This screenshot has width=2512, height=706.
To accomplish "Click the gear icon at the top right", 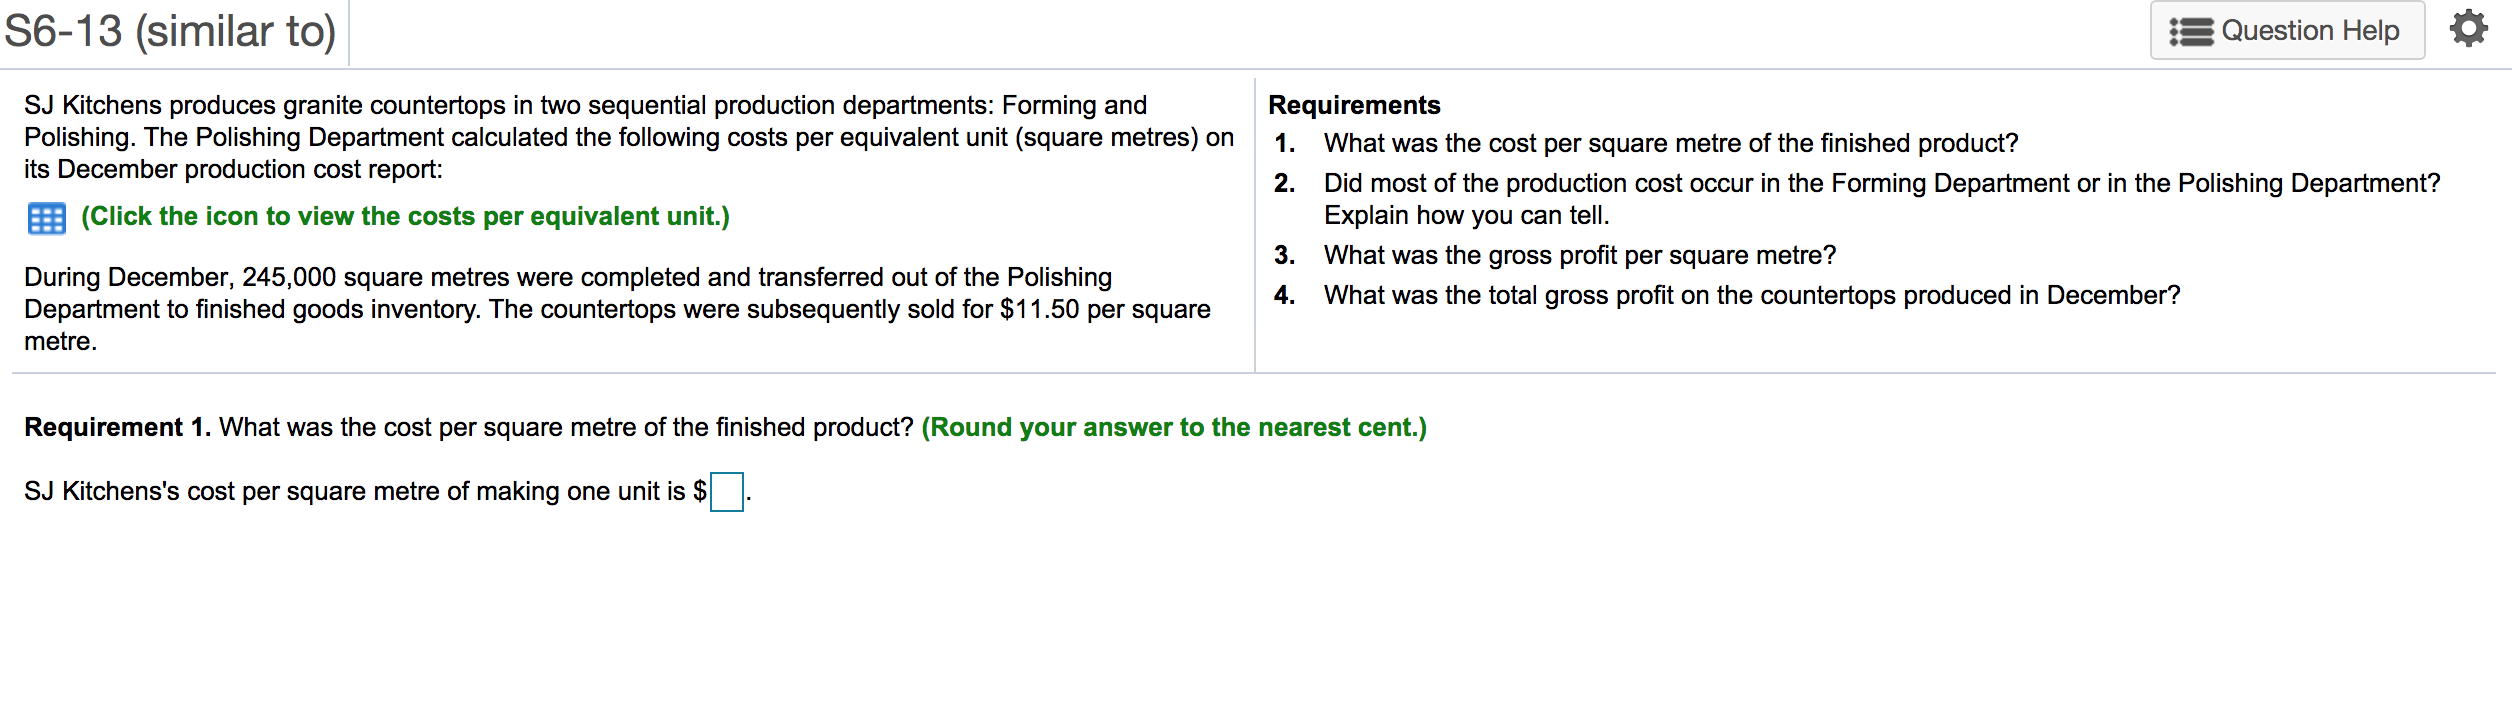I will pos(2470,30).
